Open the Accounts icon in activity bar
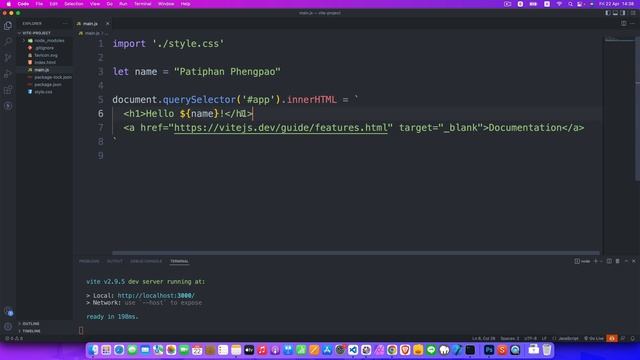640x360 pixels. [x=8, y=311]
